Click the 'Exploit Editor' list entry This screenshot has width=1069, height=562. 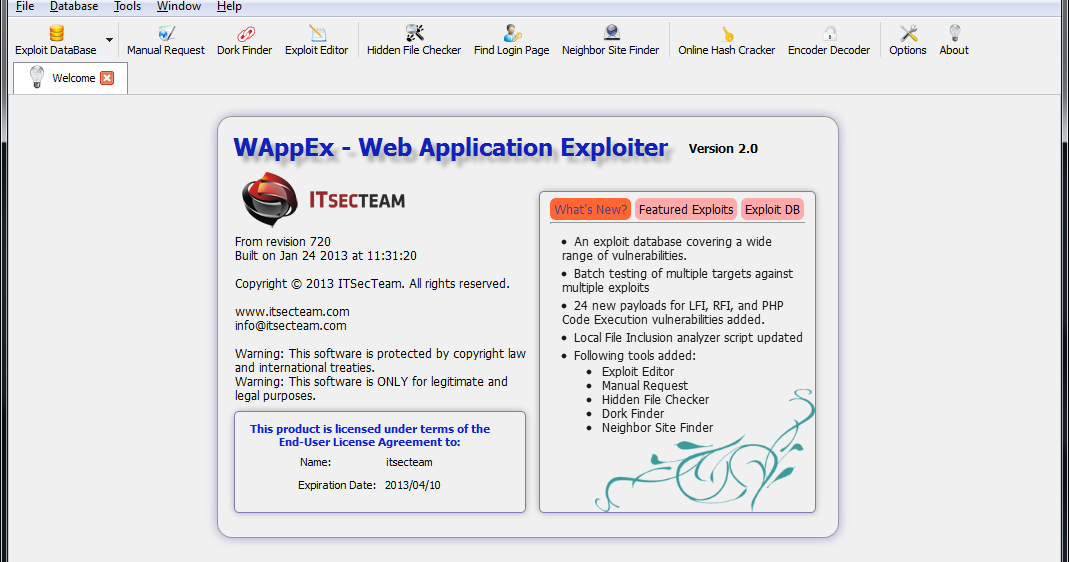tap(637, 372)
